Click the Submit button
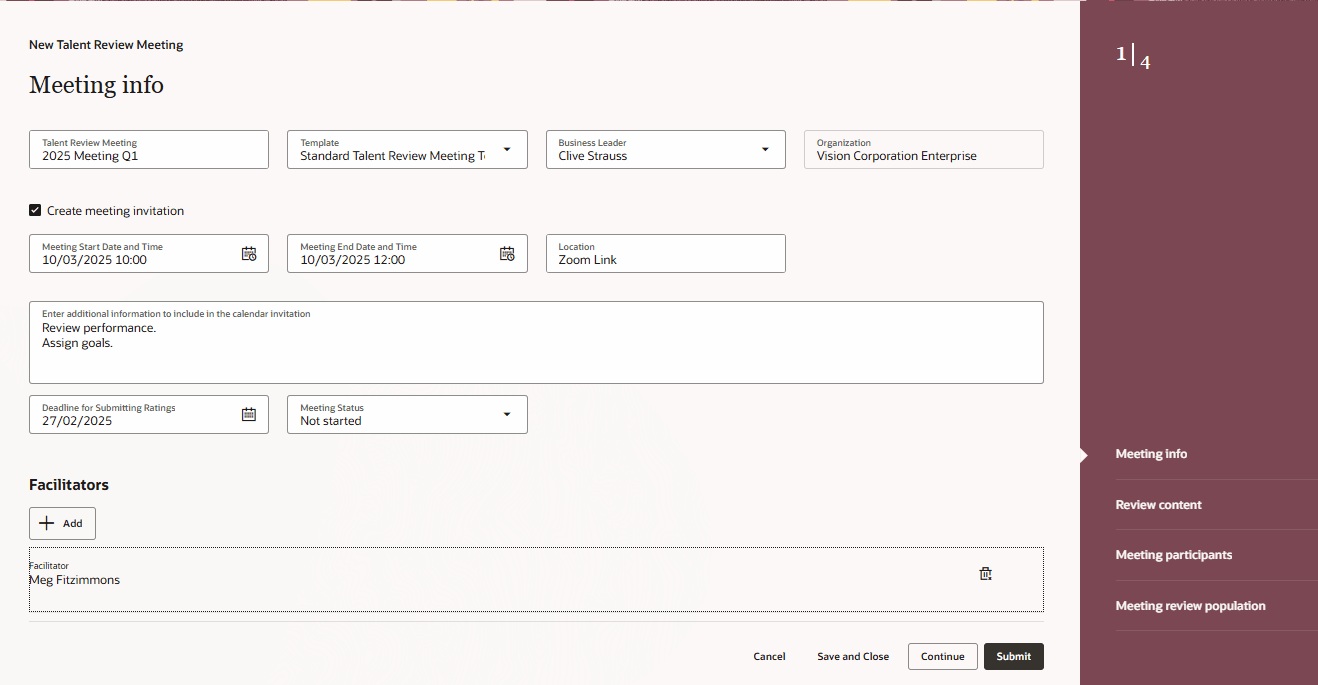Screen dimensions: 1318x685 point(1013,656)
